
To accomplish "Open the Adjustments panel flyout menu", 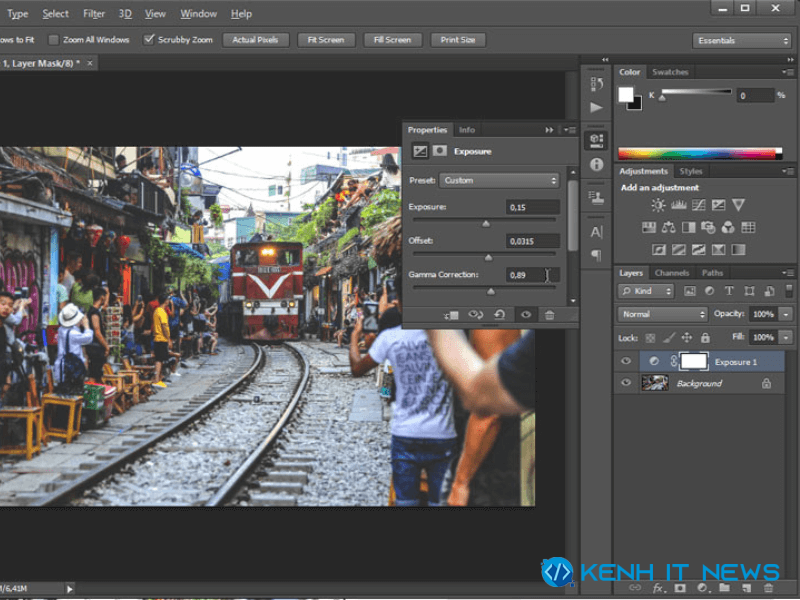I will tap(787, 171).
